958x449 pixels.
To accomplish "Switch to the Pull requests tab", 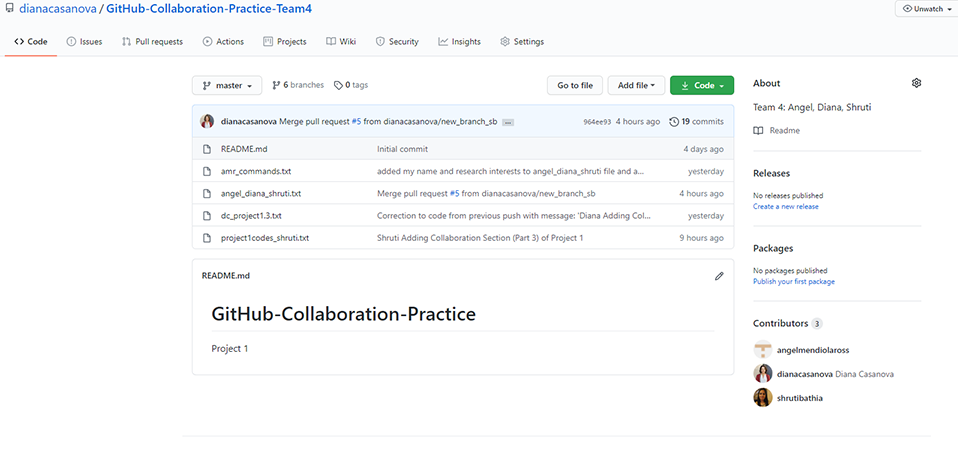I will click(x=152, y=42).
